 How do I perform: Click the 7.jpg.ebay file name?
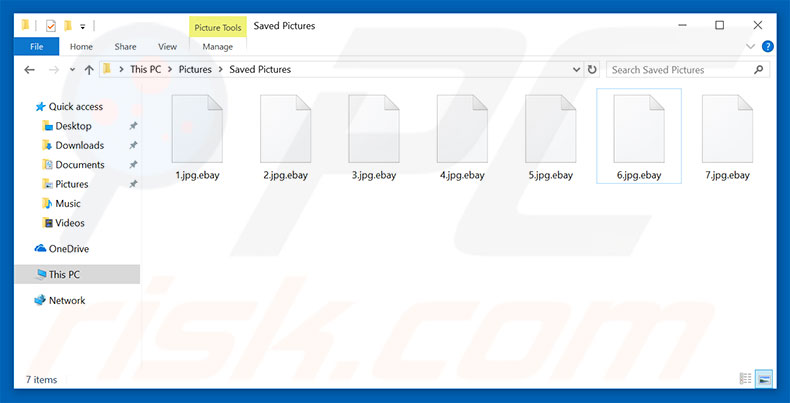[x=727, y=175]
